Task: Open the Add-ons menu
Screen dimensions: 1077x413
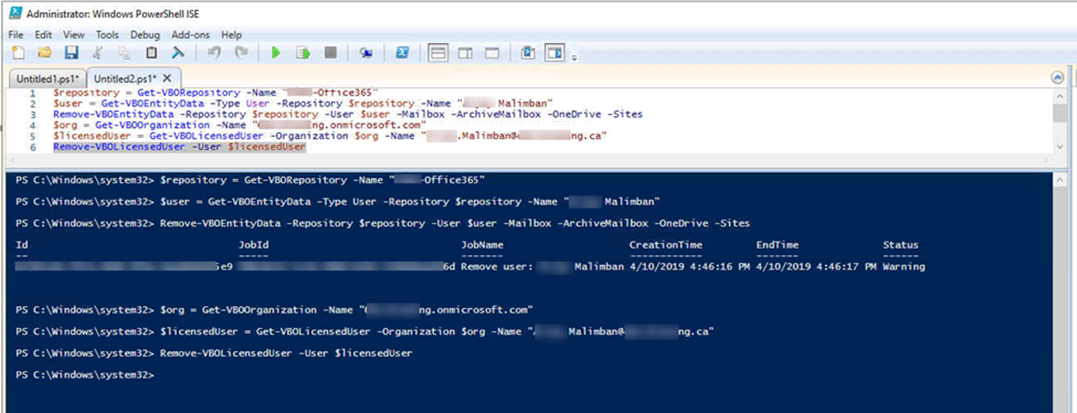Action: 191,34
